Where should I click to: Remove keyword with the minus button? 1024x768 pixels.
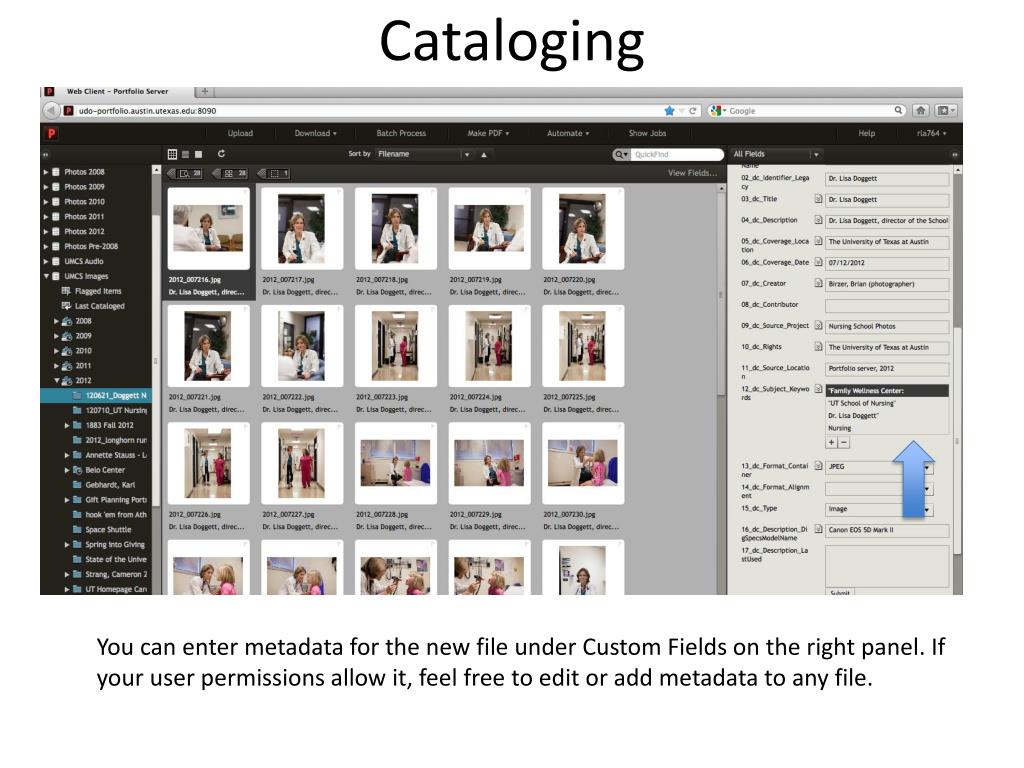(844, 442)
